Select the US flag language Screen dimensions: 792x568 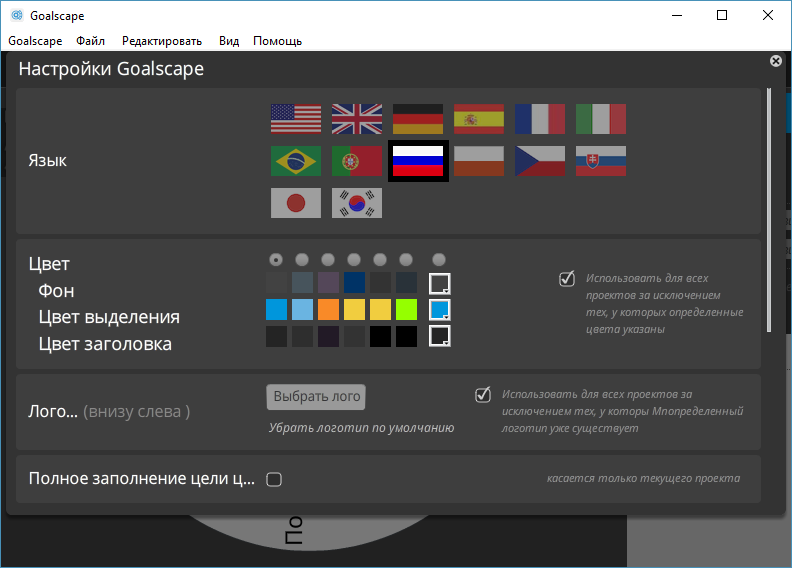[x=295, y=119]
